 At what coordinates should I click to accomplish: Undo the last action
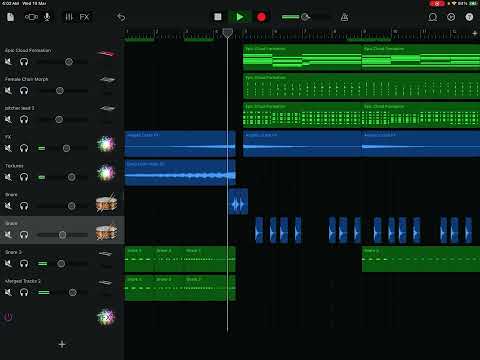tap(121, 17)
